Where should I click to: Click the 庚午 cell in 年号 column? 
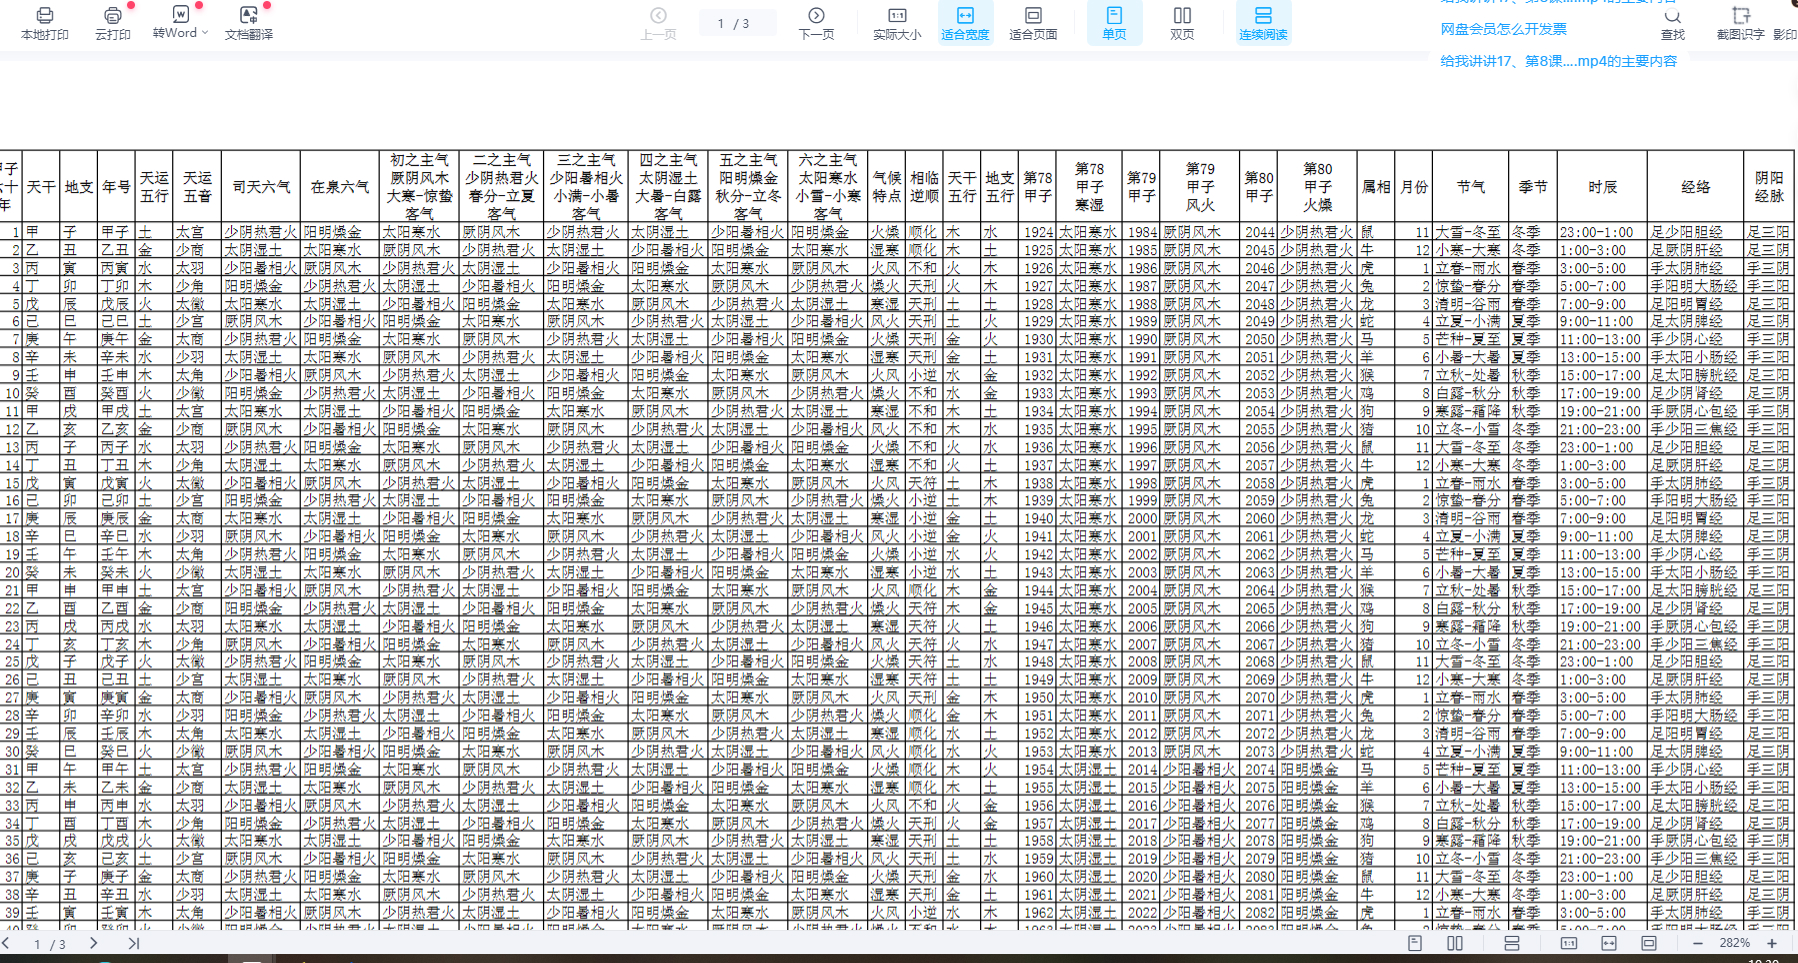pos(116,340)
